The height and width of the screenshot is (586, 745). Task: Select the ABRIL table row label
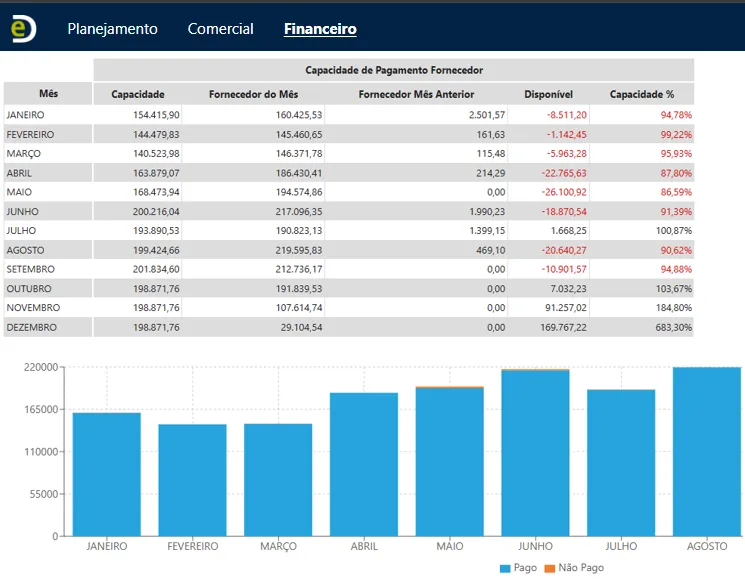(x=19, y=173)
